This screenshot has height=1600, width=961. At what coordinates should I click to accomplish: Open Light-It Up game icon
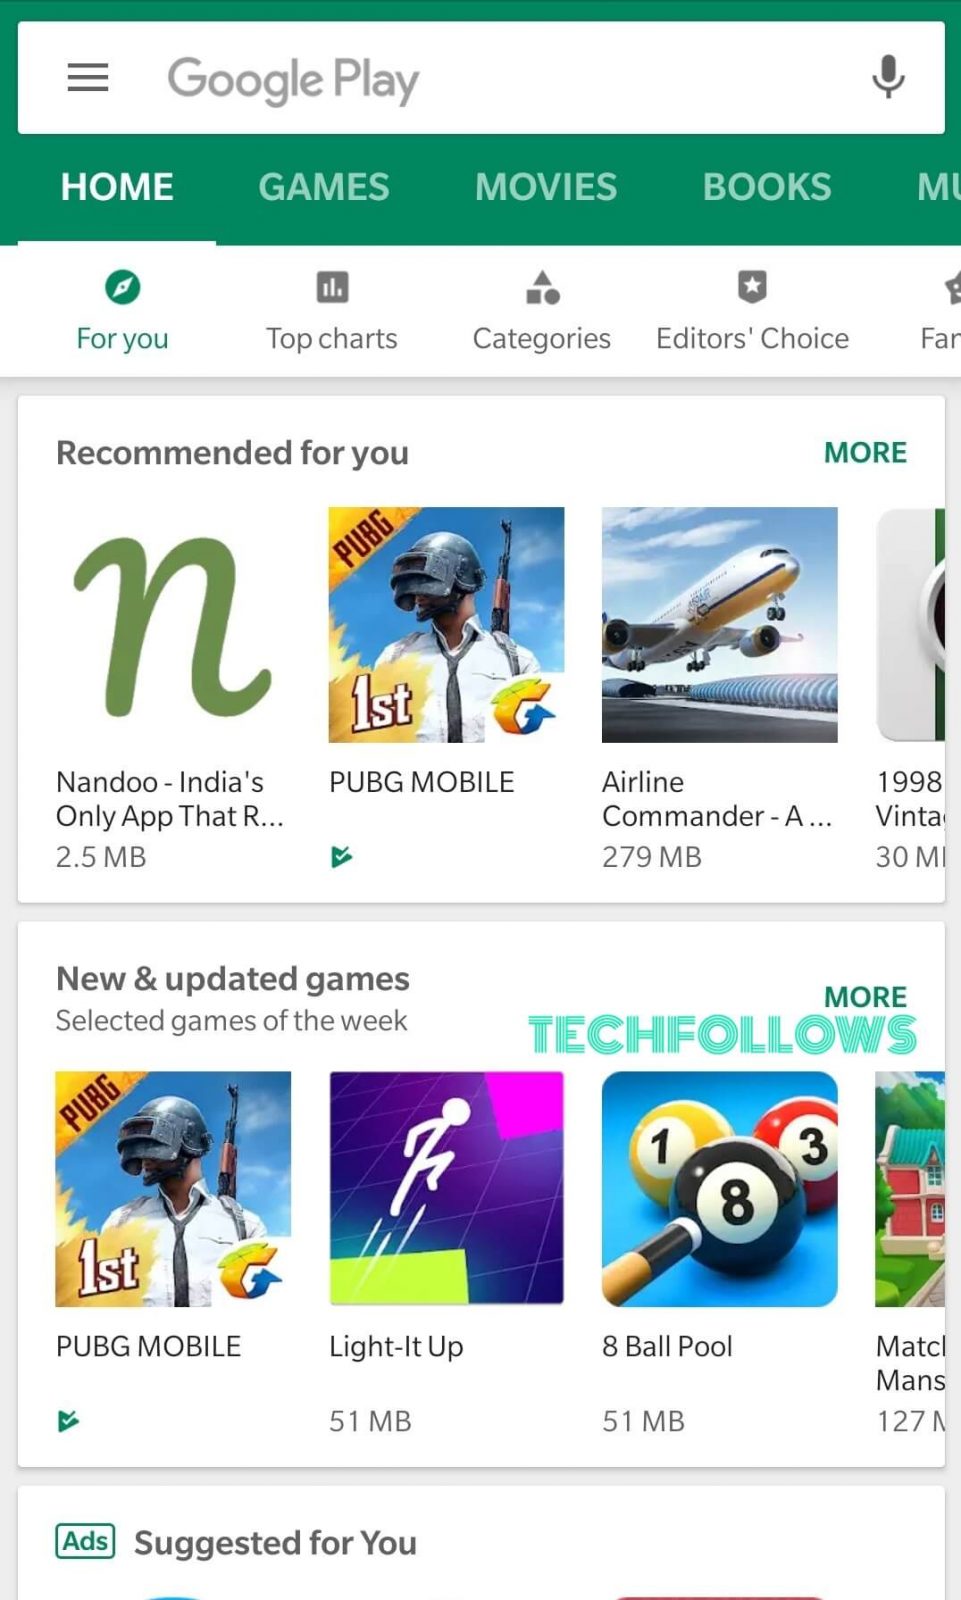[446, 1189]
